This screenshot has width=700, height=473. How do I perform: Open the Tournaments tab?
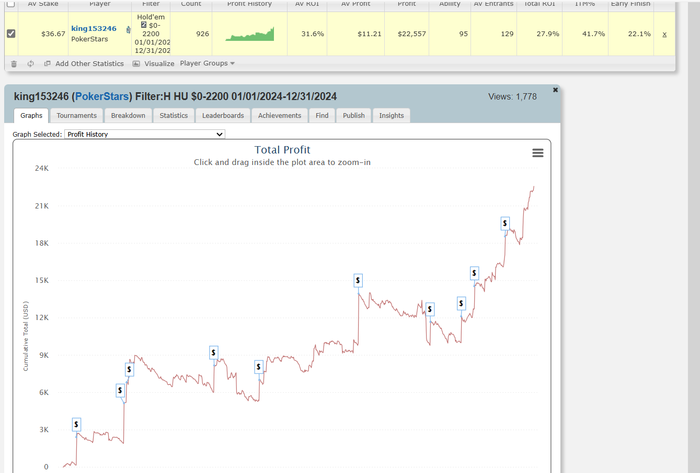tap(77, 115)
